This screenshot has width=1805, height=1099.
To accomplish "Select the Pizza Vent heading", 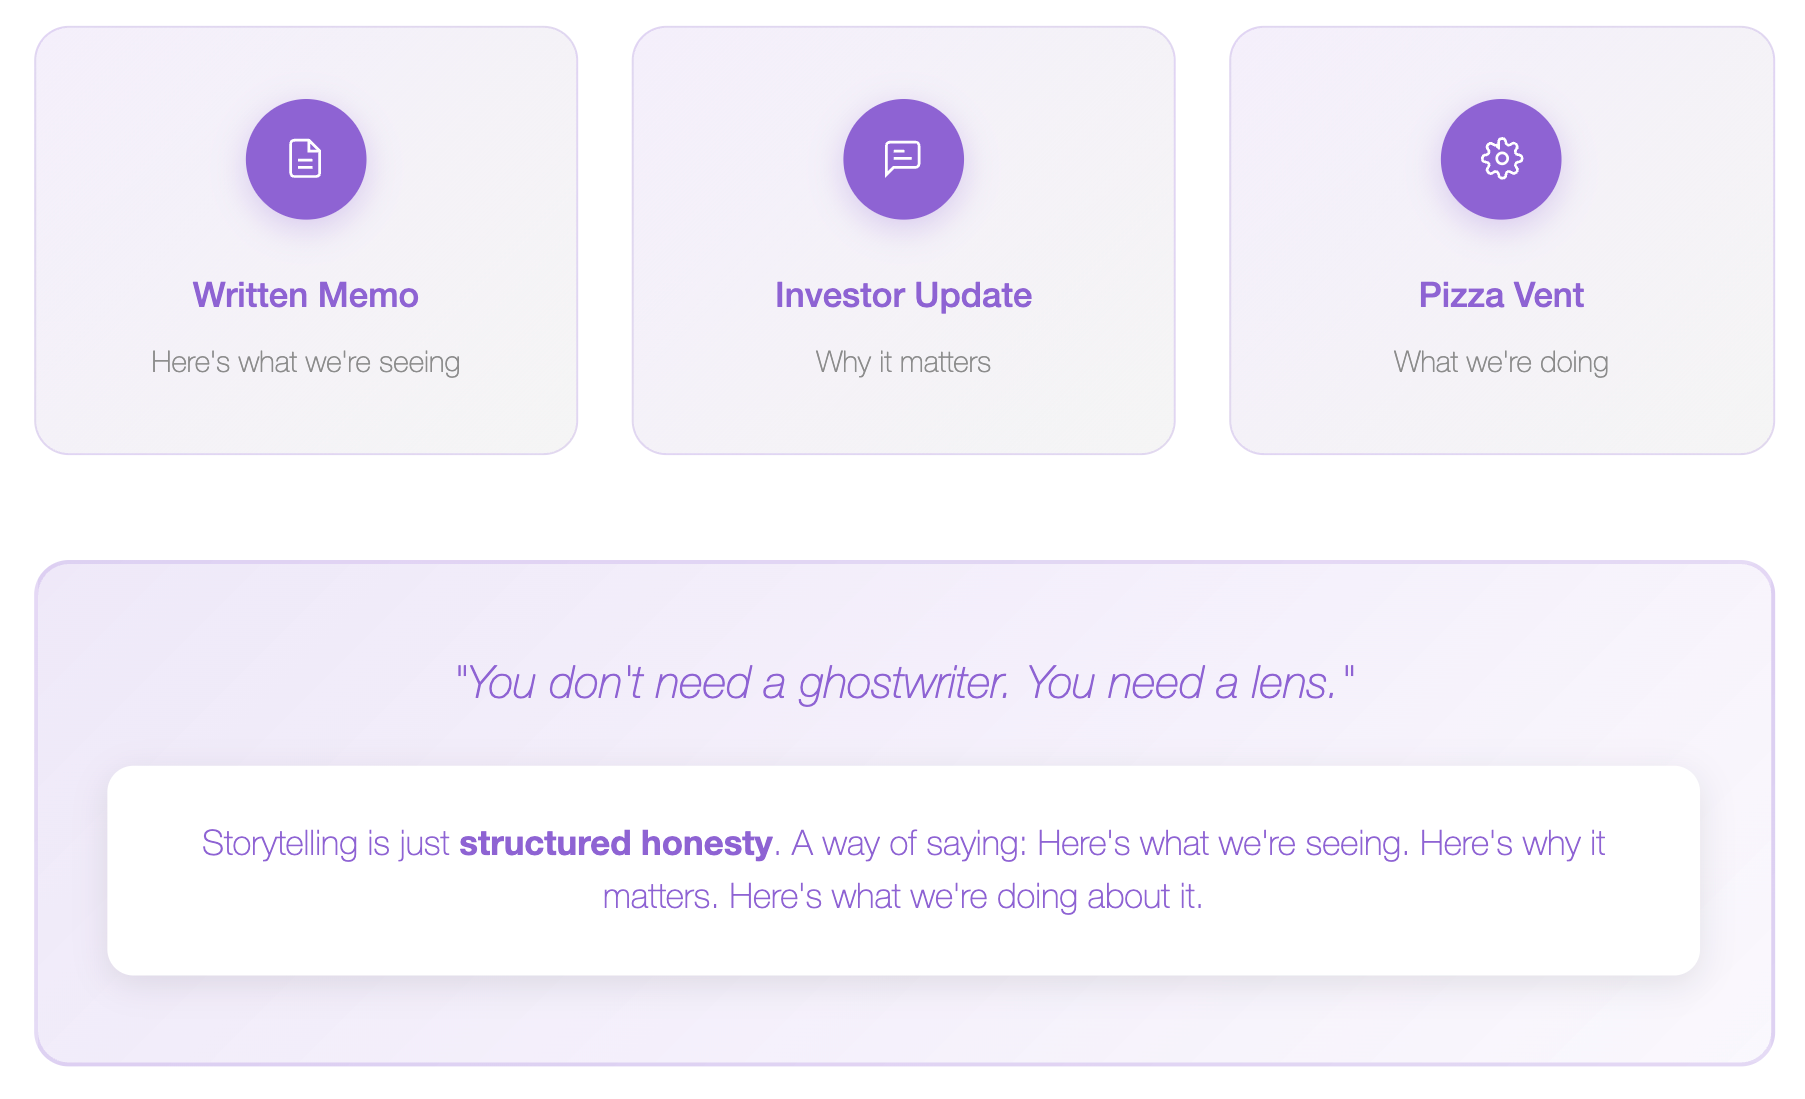I will pyautogui.click(x=1501, y=295).
